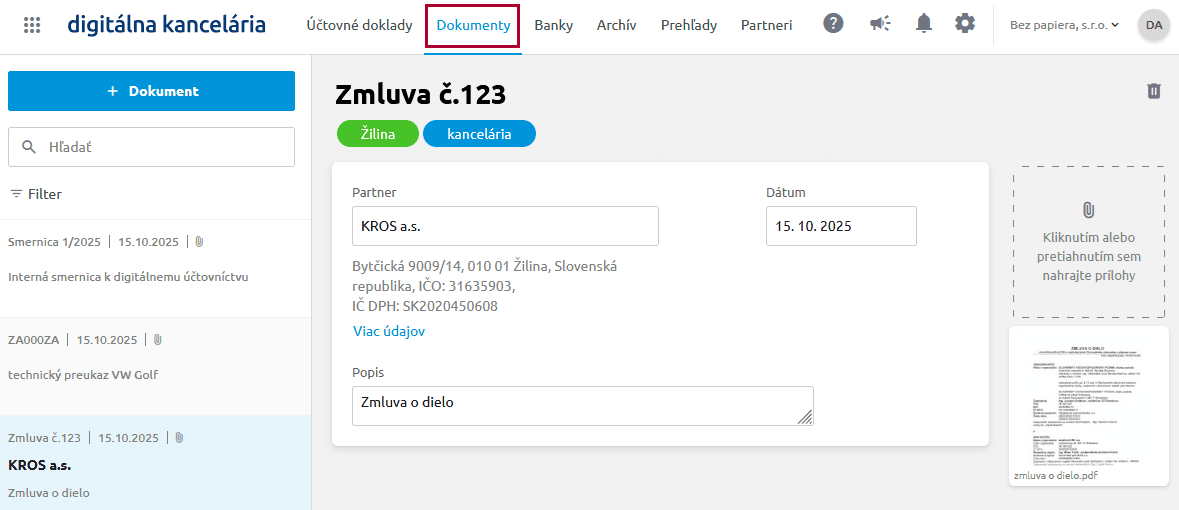Viewport: 1179px width, 510px height.
Task: Switch to Účtovné doklady tab
Action: click(359, 25)
